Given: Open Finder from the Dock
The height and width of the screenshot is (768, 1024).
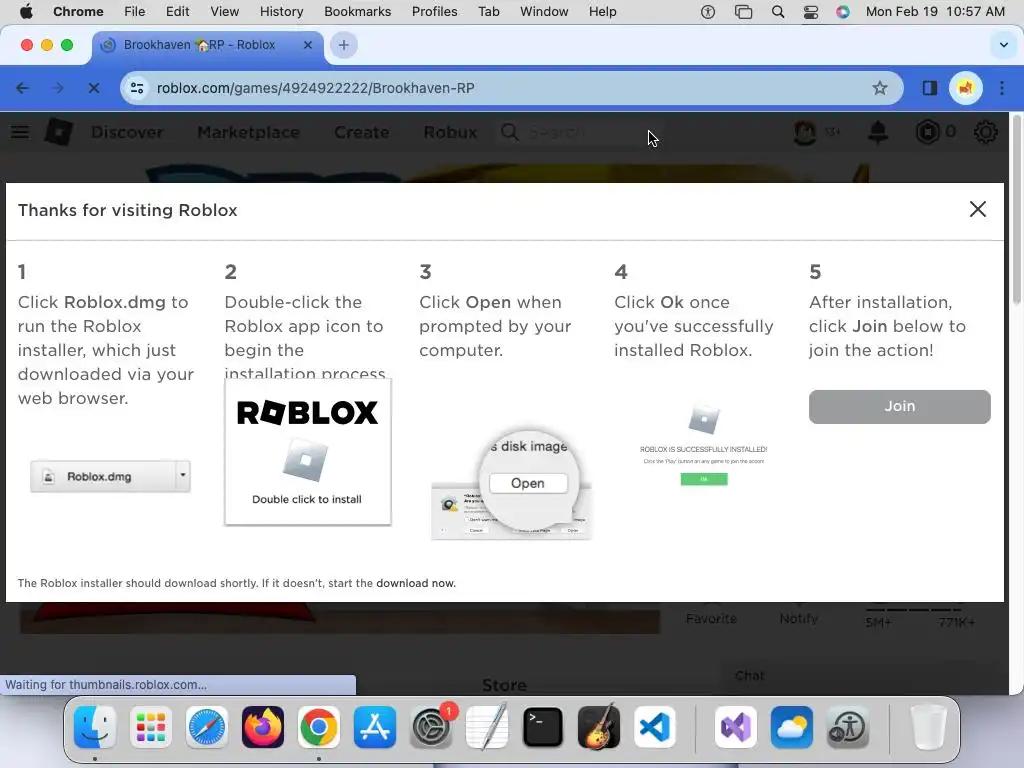Looking at the screenshot, I should click(x=95, y=727).
